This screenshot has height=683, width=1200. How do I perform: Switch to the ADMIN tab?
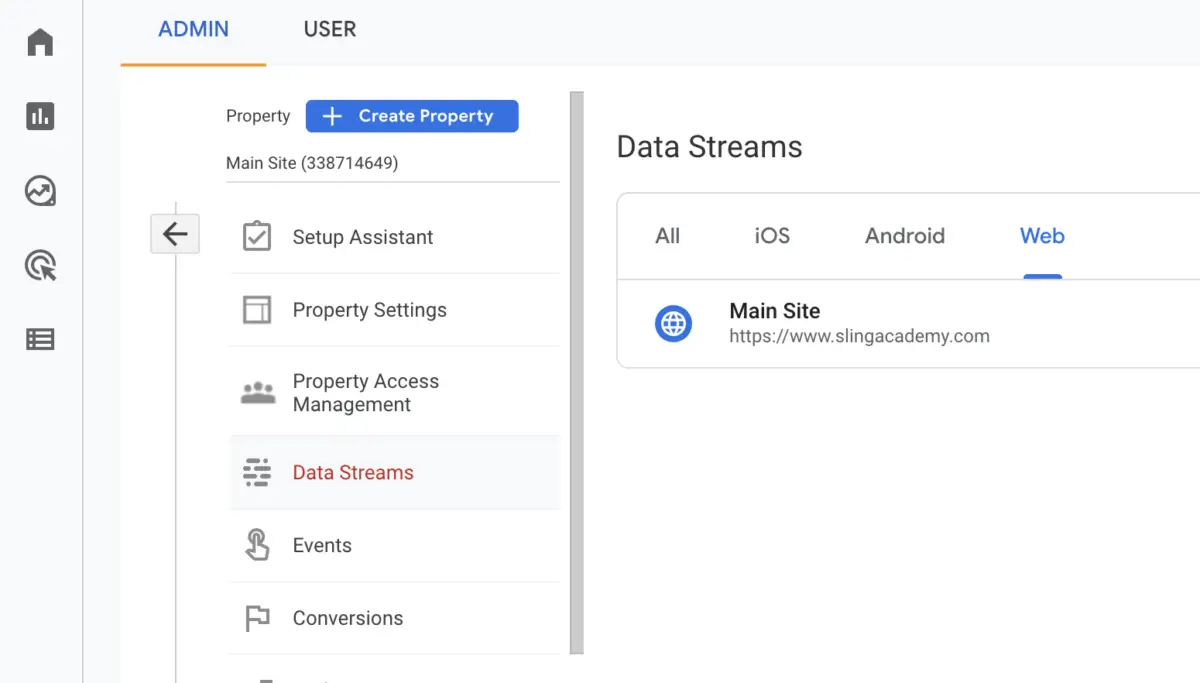pos(193,29)
